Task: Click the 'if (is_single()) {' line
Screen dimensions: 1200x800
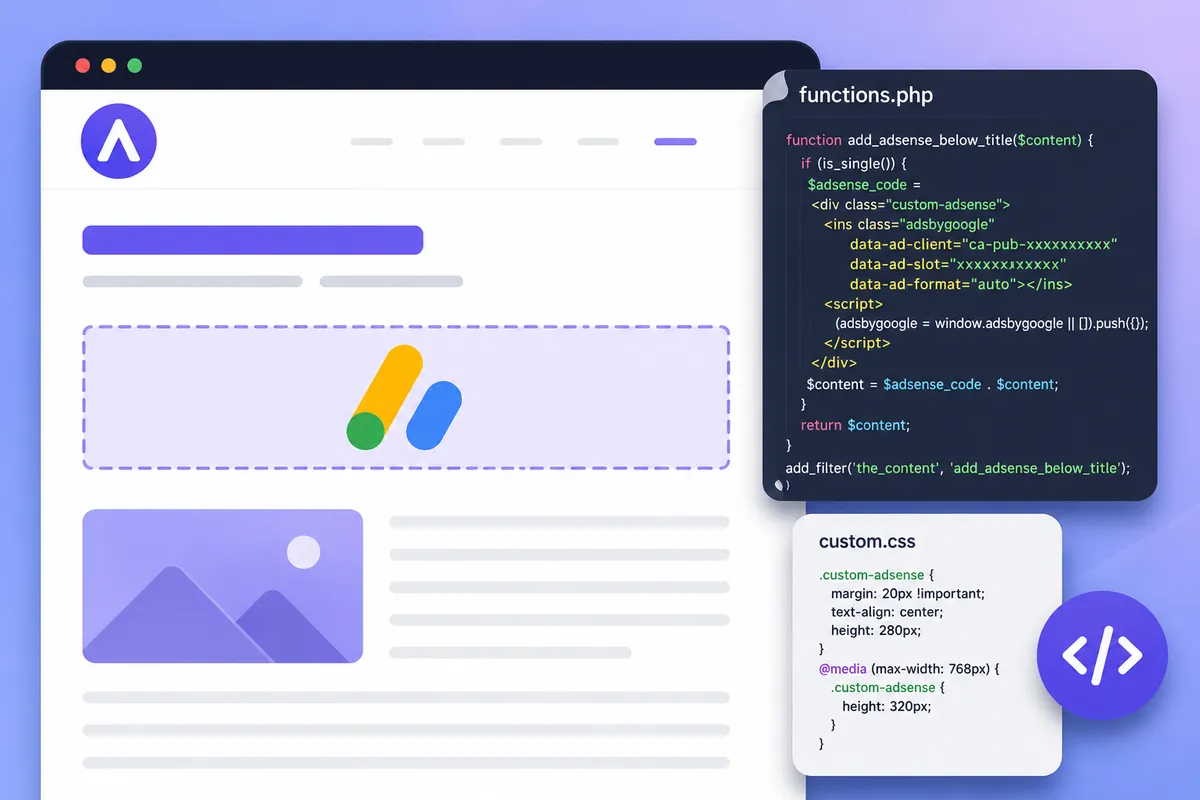Action: point(853,163)
